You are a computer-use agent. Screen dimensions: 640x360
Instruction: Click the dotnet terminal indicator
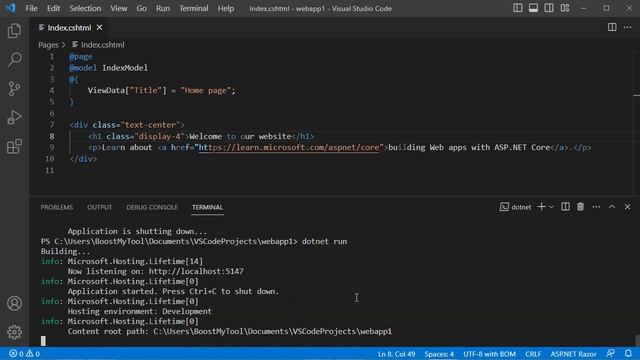click(x=516, y=207)
